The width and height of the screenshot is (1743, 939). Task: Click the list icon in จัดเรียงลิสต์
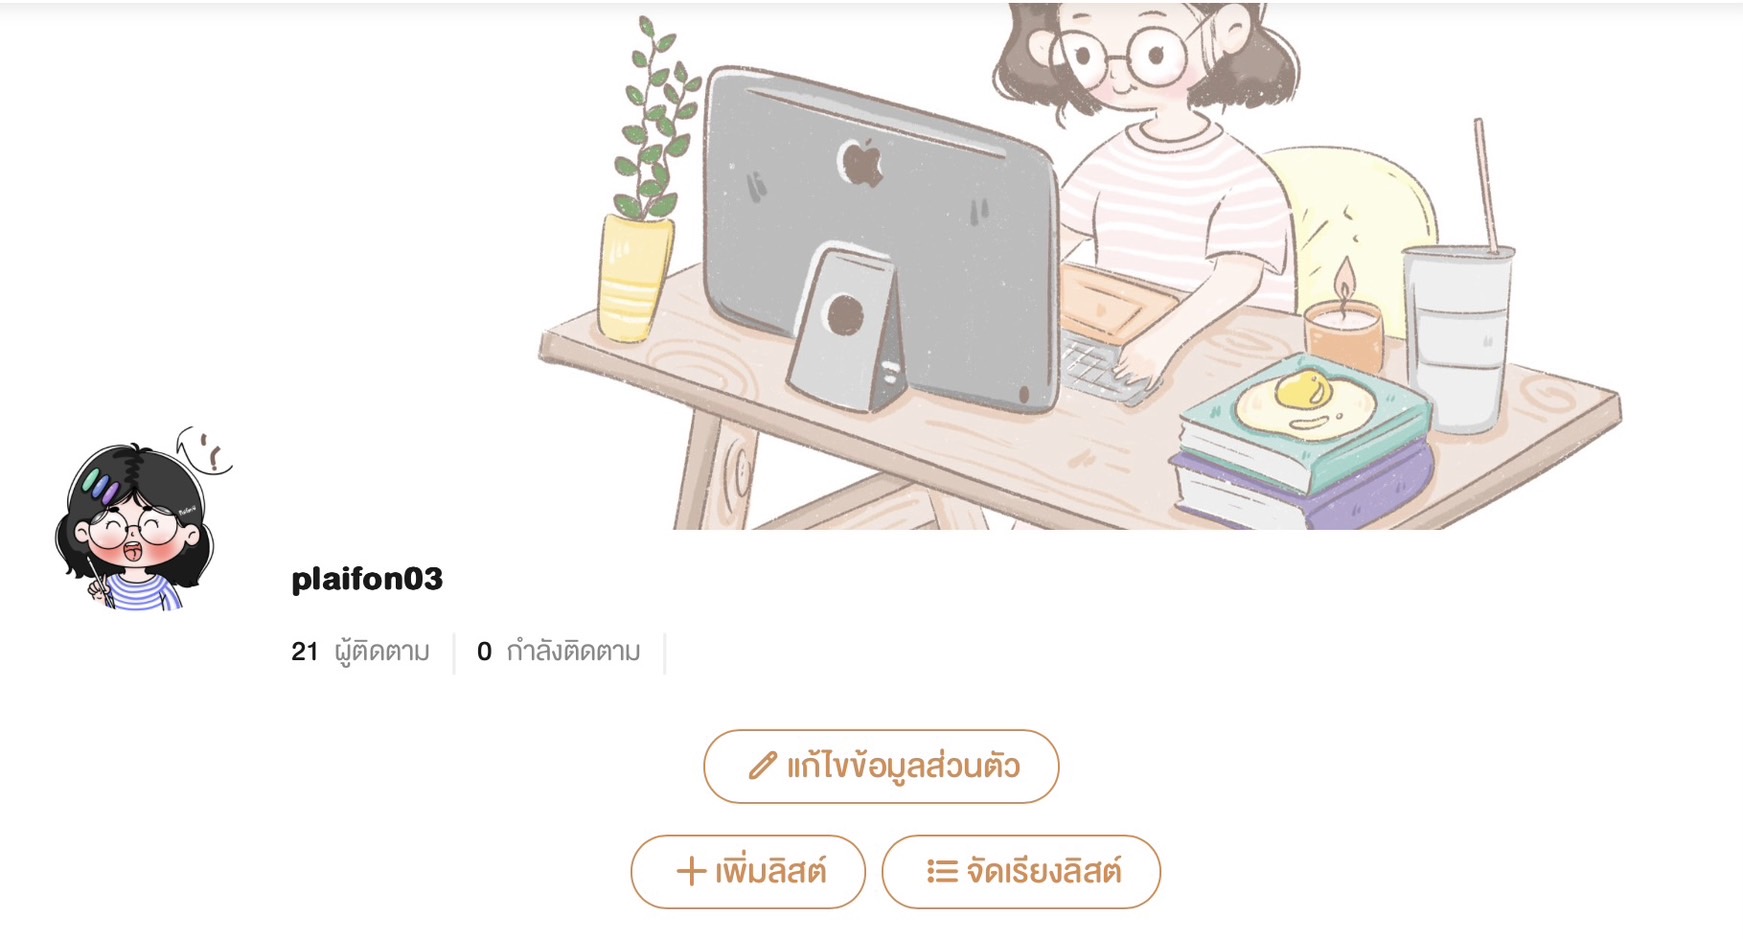tap(942, 871)
